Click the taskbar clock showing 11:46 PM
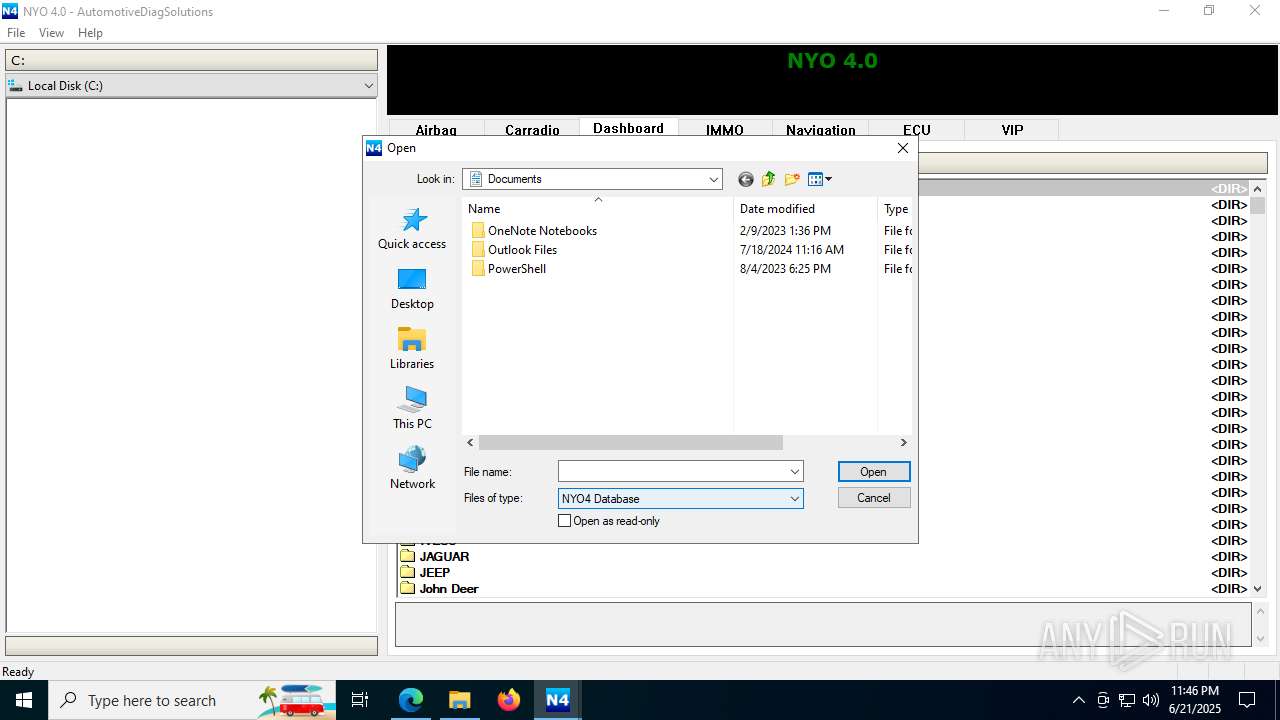1280x720 pixels. (x=1194, y=700)
